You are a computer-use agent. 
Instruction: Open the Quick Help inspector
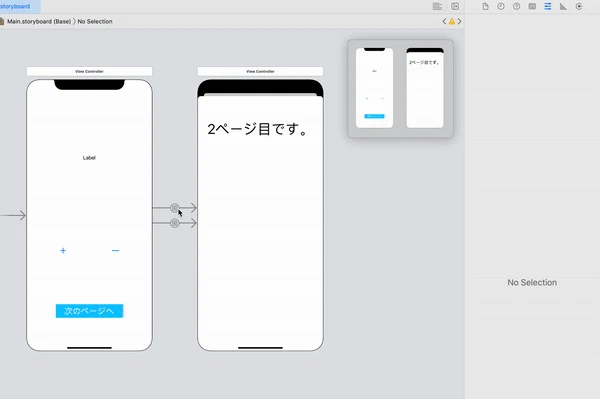517,7
